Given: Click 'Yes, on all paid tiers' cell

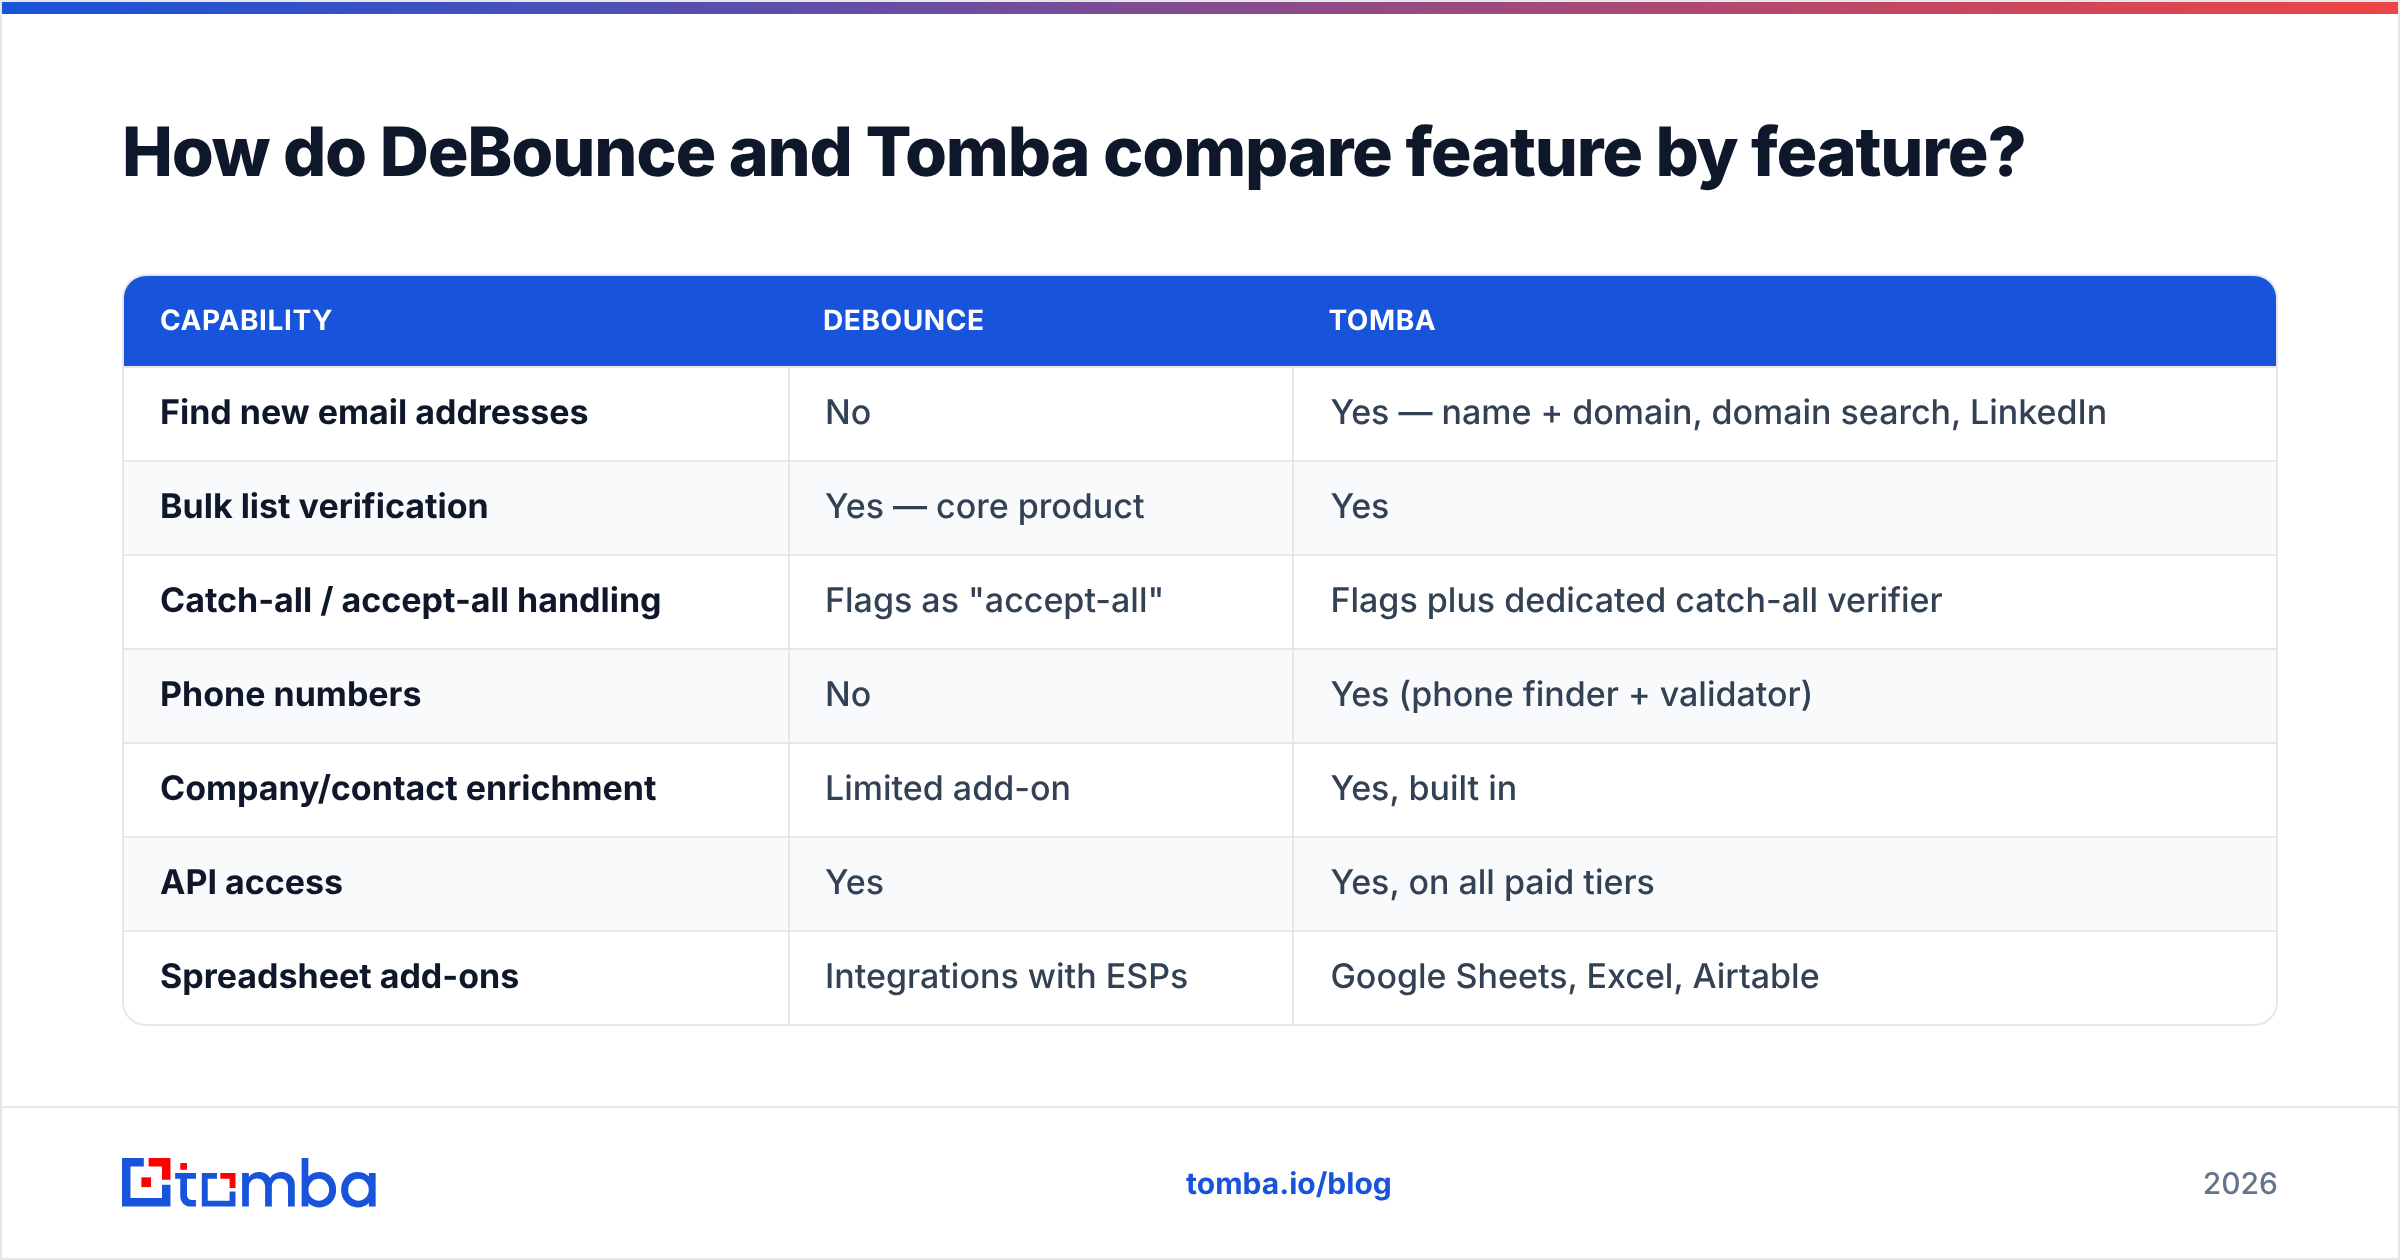Looking at the screenshot, I should tap(1492, 882).
